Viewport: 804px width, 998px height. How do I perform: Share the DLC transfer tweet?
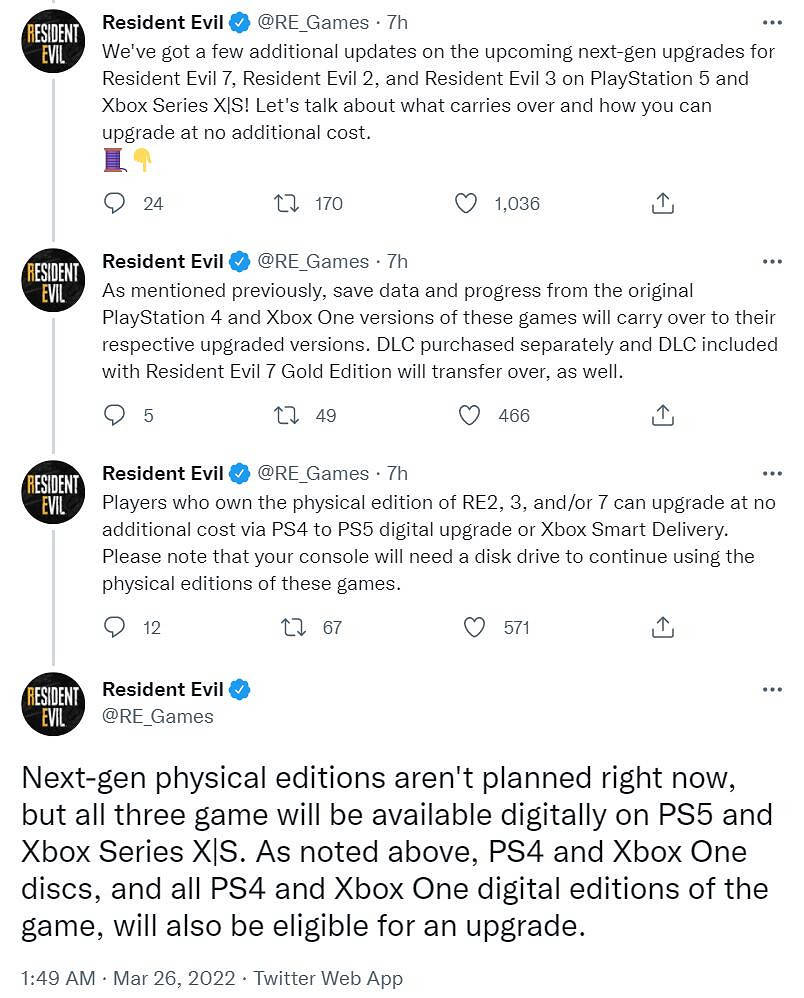pyautogui.click(x=661, y=415)
